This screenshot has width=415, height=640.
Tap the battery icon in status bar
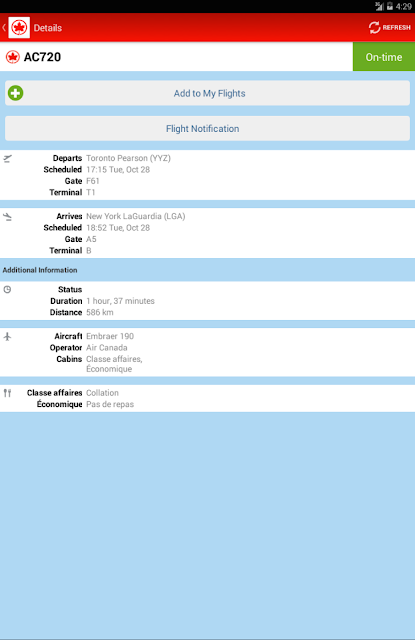tap(390, 6)
